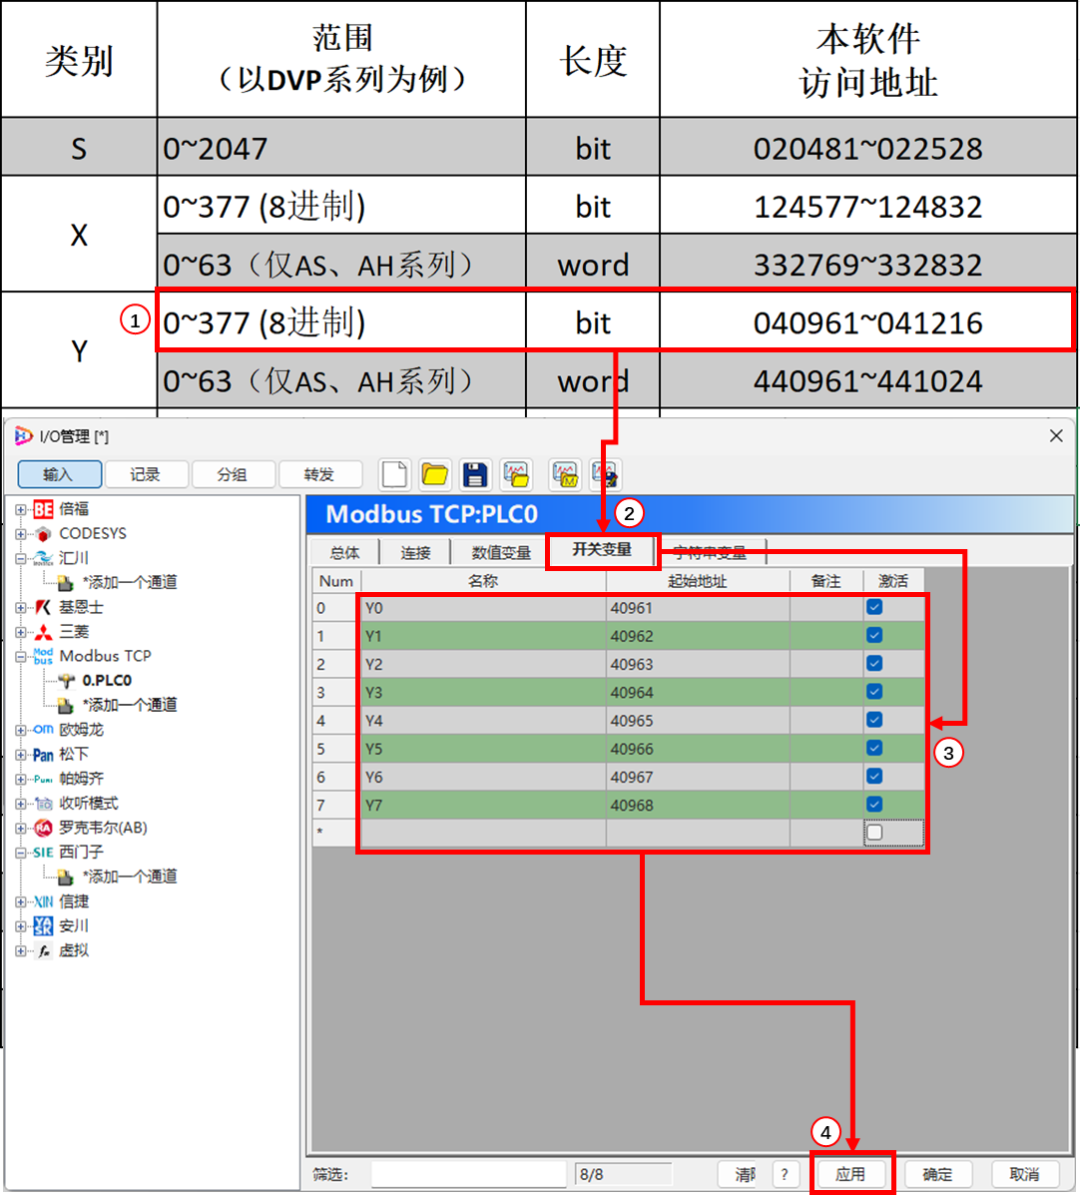Viewport: 1080px width, 1195px height.
Task: Click the 收听模式 icon
Action: click(x=43, y=803)
